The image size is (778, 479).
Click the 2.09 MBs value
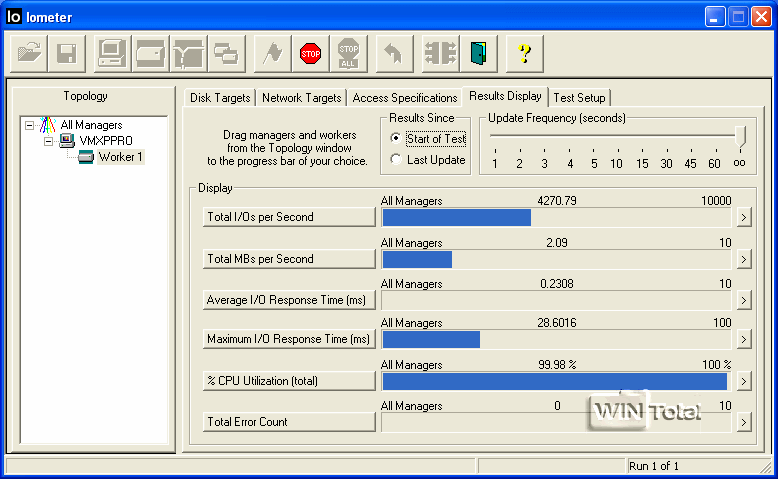point(557,243)
